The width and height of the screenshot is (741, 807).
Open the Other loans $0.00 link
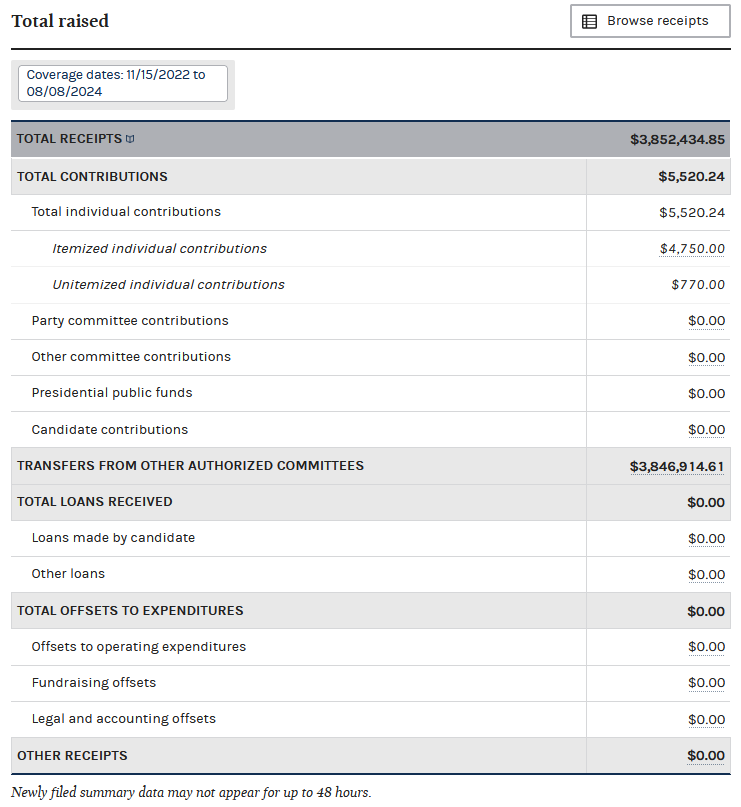707,575
